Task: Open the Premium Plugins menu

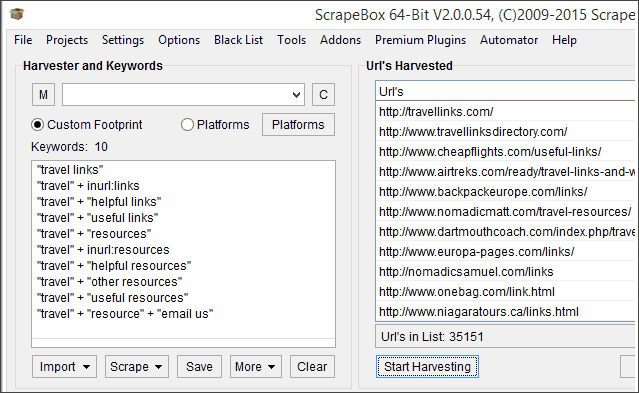Action: pyautogui.click(x=420, y=40)
